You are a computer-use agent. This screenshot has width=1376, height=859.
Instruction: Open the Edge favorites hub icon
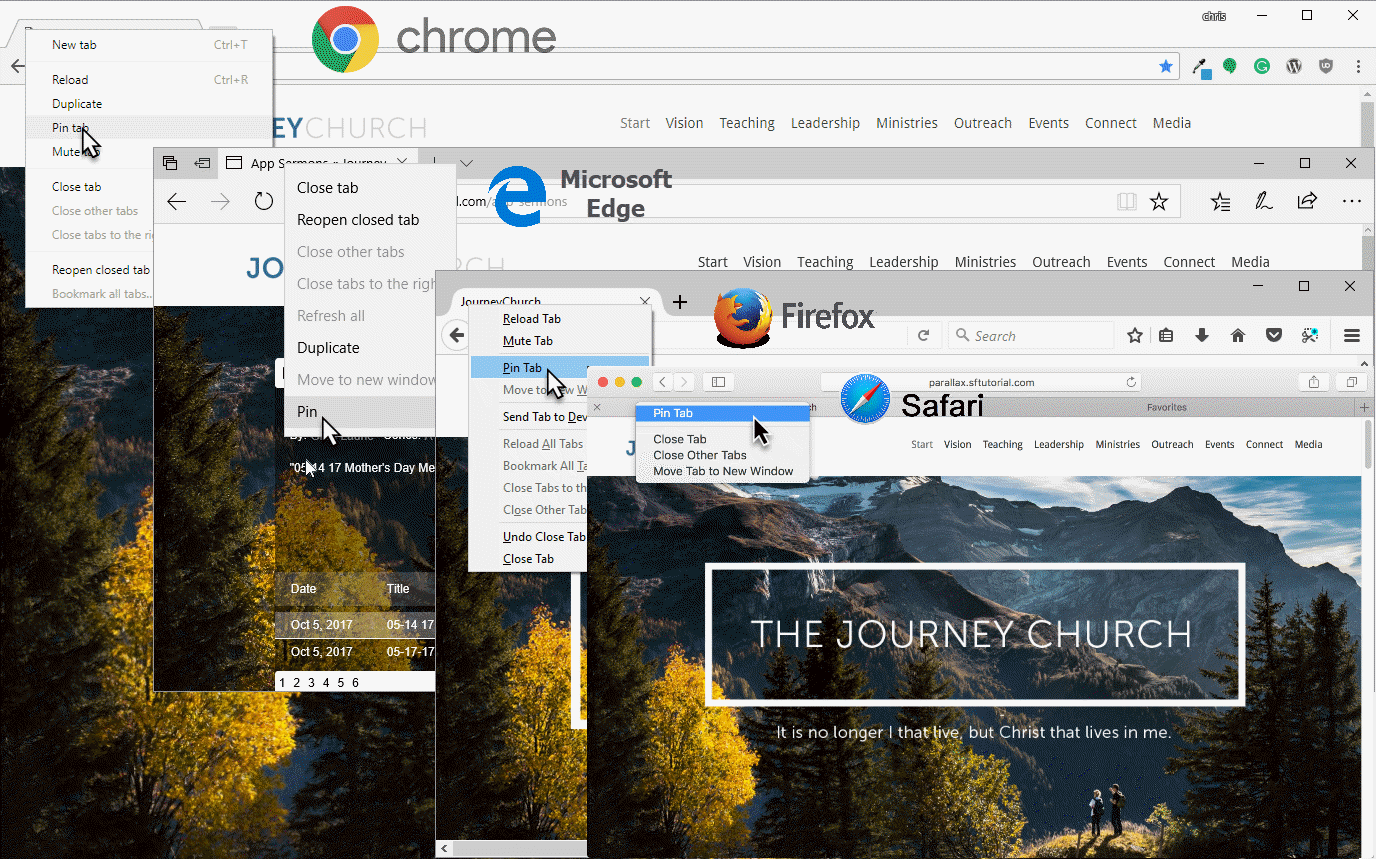click(1221, 202)
